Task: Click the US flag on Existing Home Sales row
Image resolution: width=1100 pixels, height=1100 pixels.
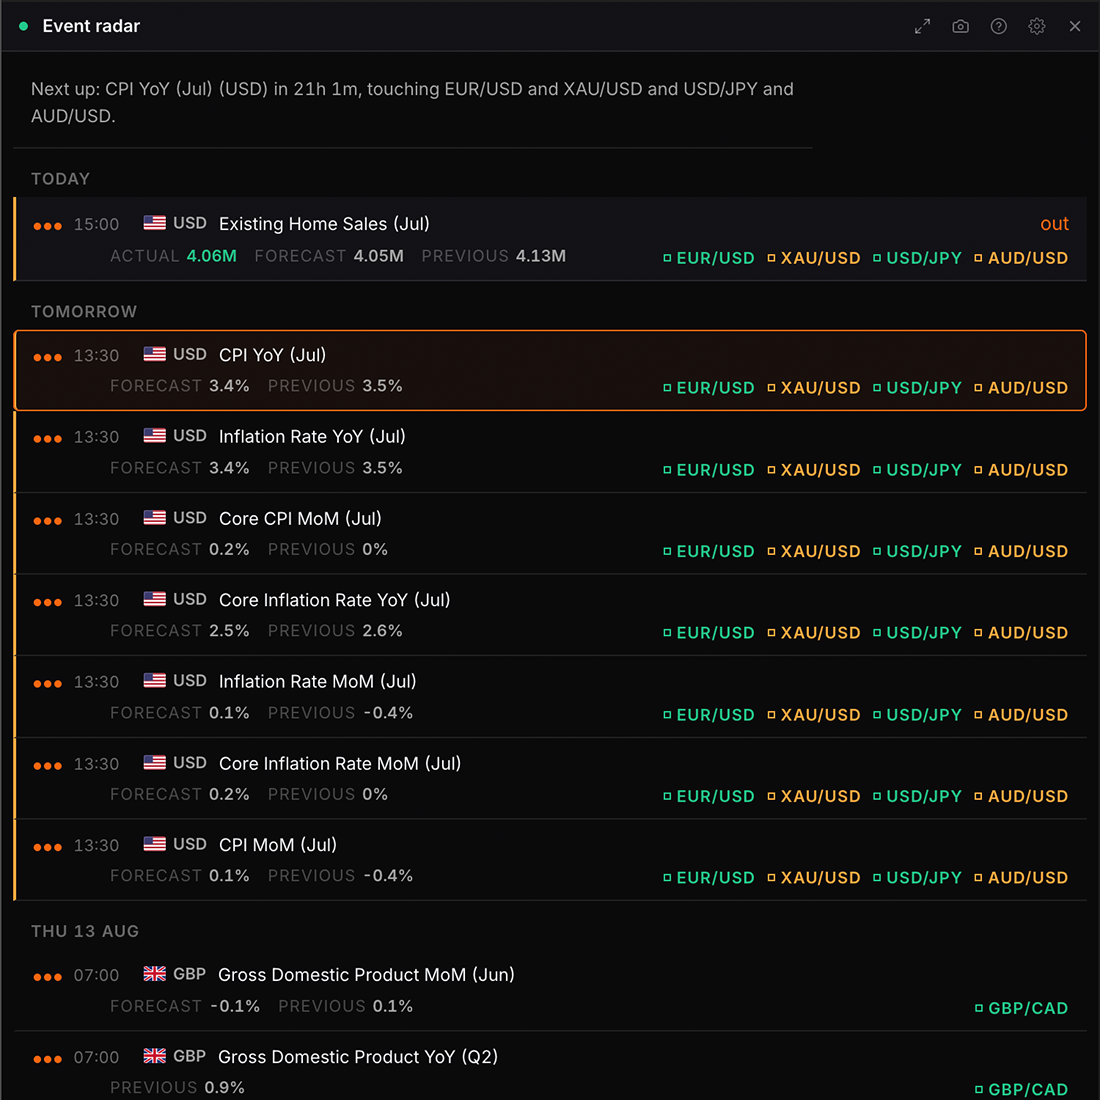Action: tap(154, 223)
